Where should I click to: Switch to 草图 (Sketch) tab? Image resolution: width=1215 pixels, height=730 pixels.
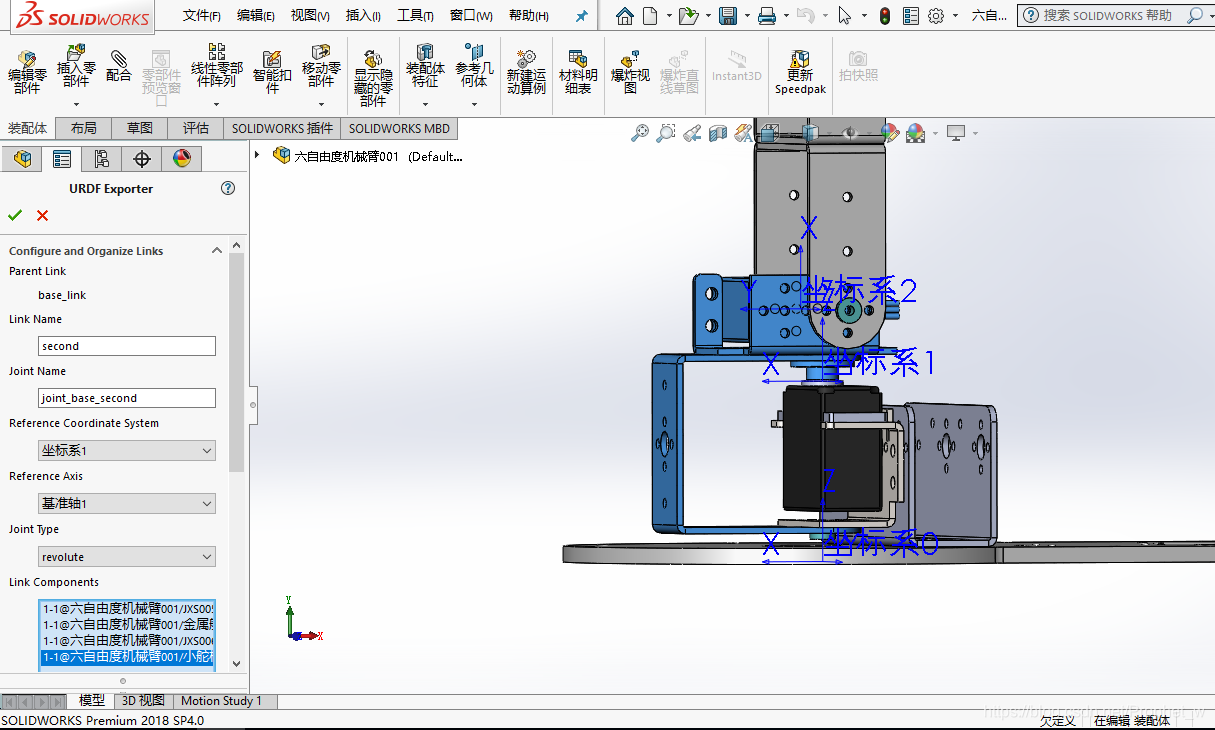[x=140, y=128]
